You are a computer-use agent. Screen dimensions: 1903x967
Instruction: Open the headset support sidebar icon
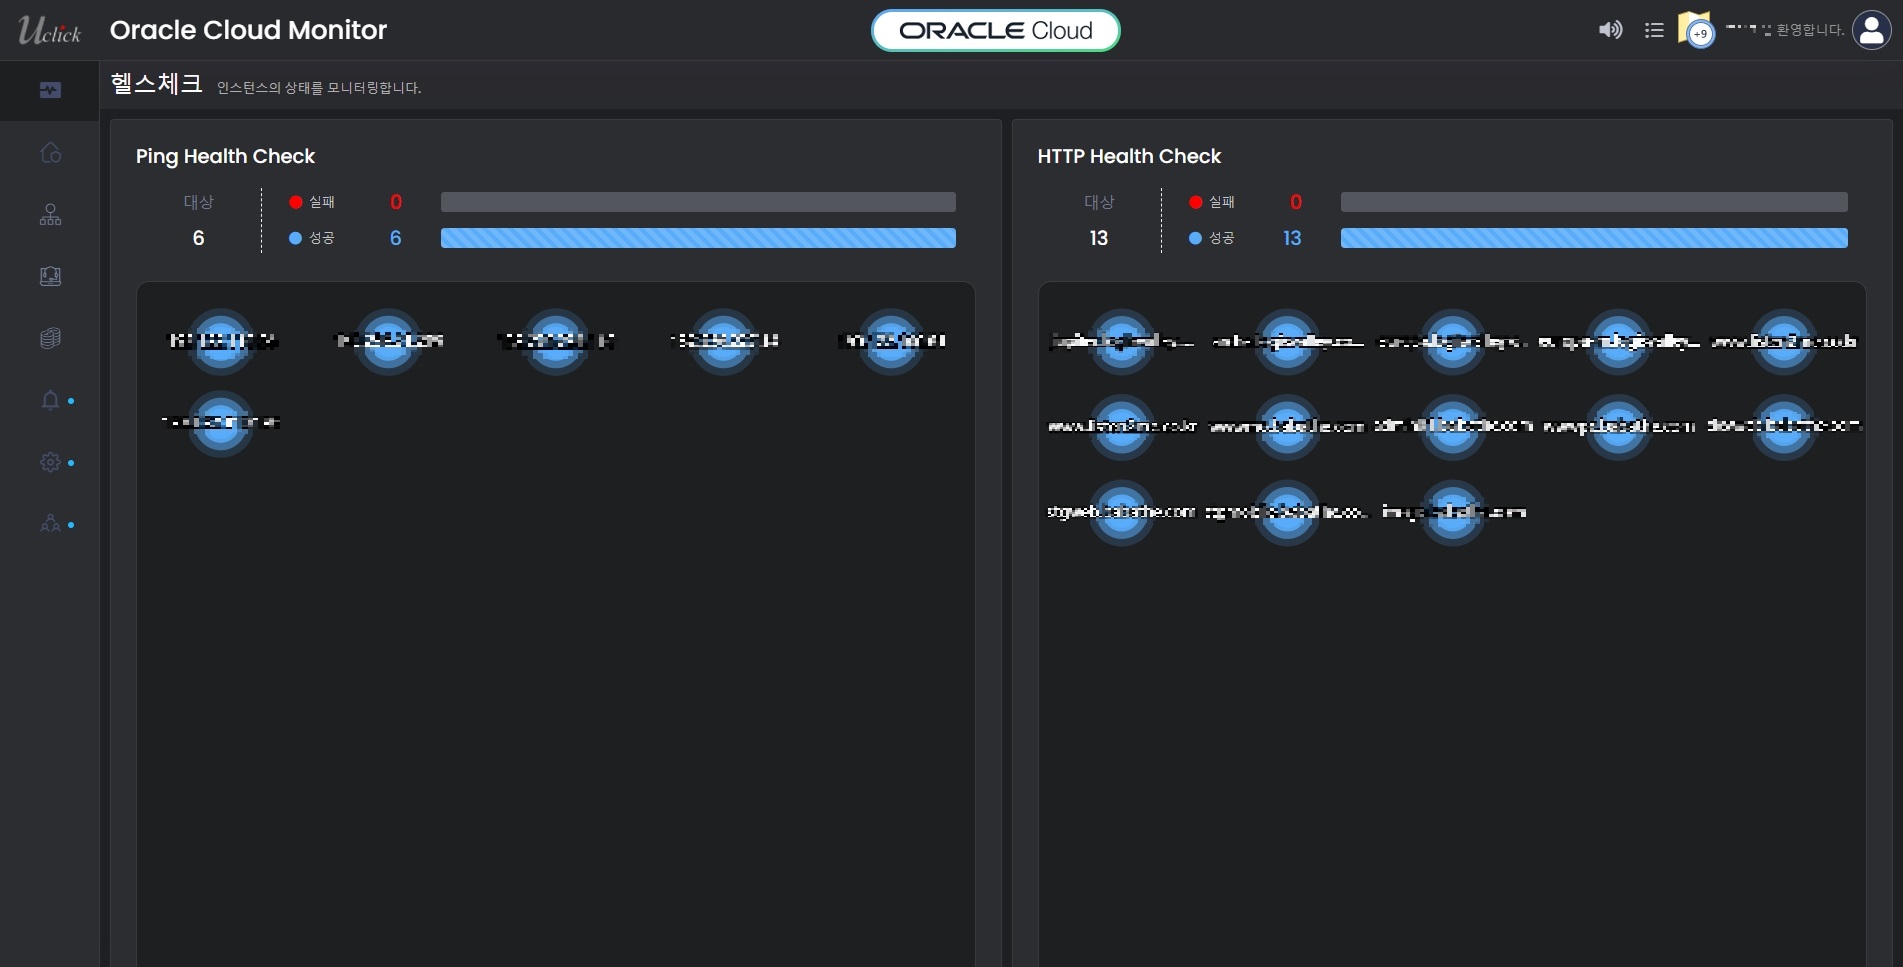pyautogui.click(x=50, y=277)
